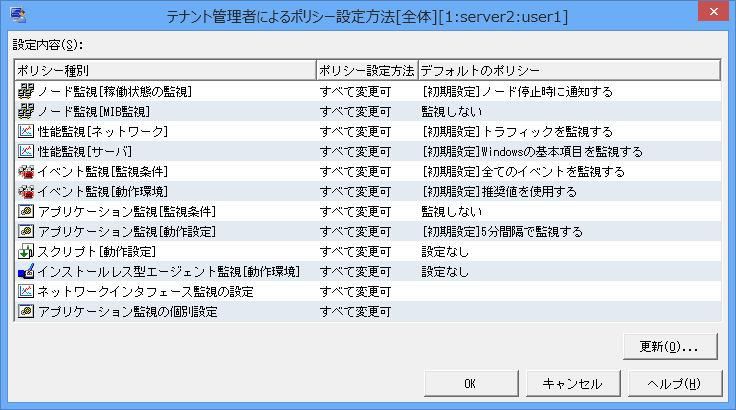This screenshot has width=736, height=410.
Task: Click the デフォルトのポリシー column header
Action: click(x=568, y=71)
